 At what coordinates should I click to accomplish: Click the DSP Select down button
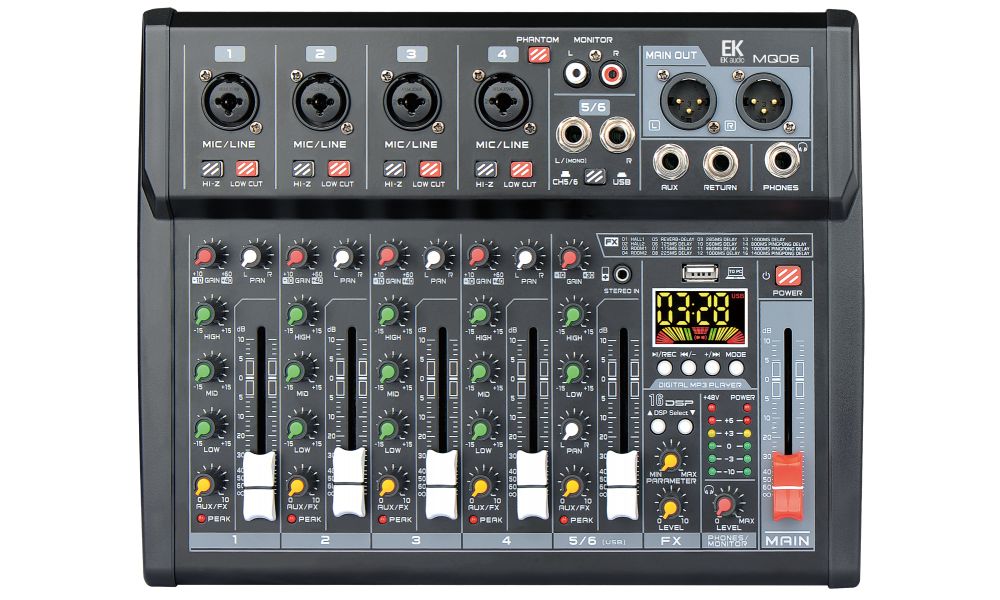(685, 427)
